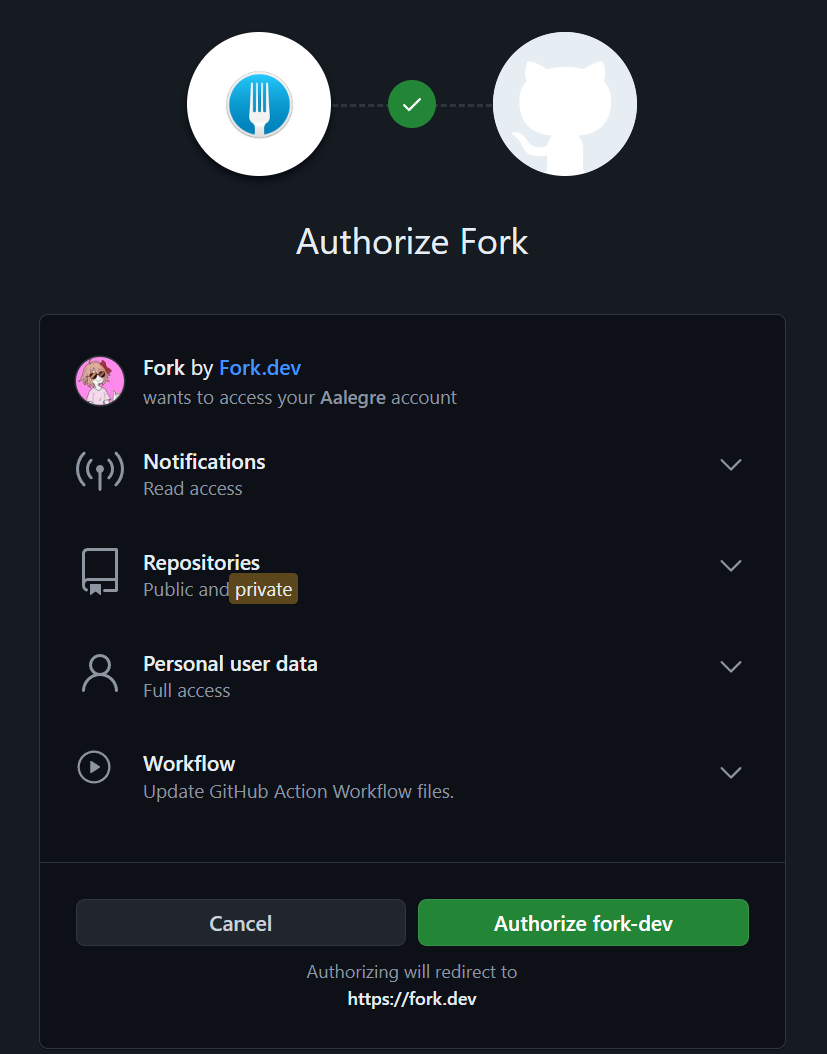Expand the Repositories permission details
This screenshot has width=827, height=1054.
730,565
